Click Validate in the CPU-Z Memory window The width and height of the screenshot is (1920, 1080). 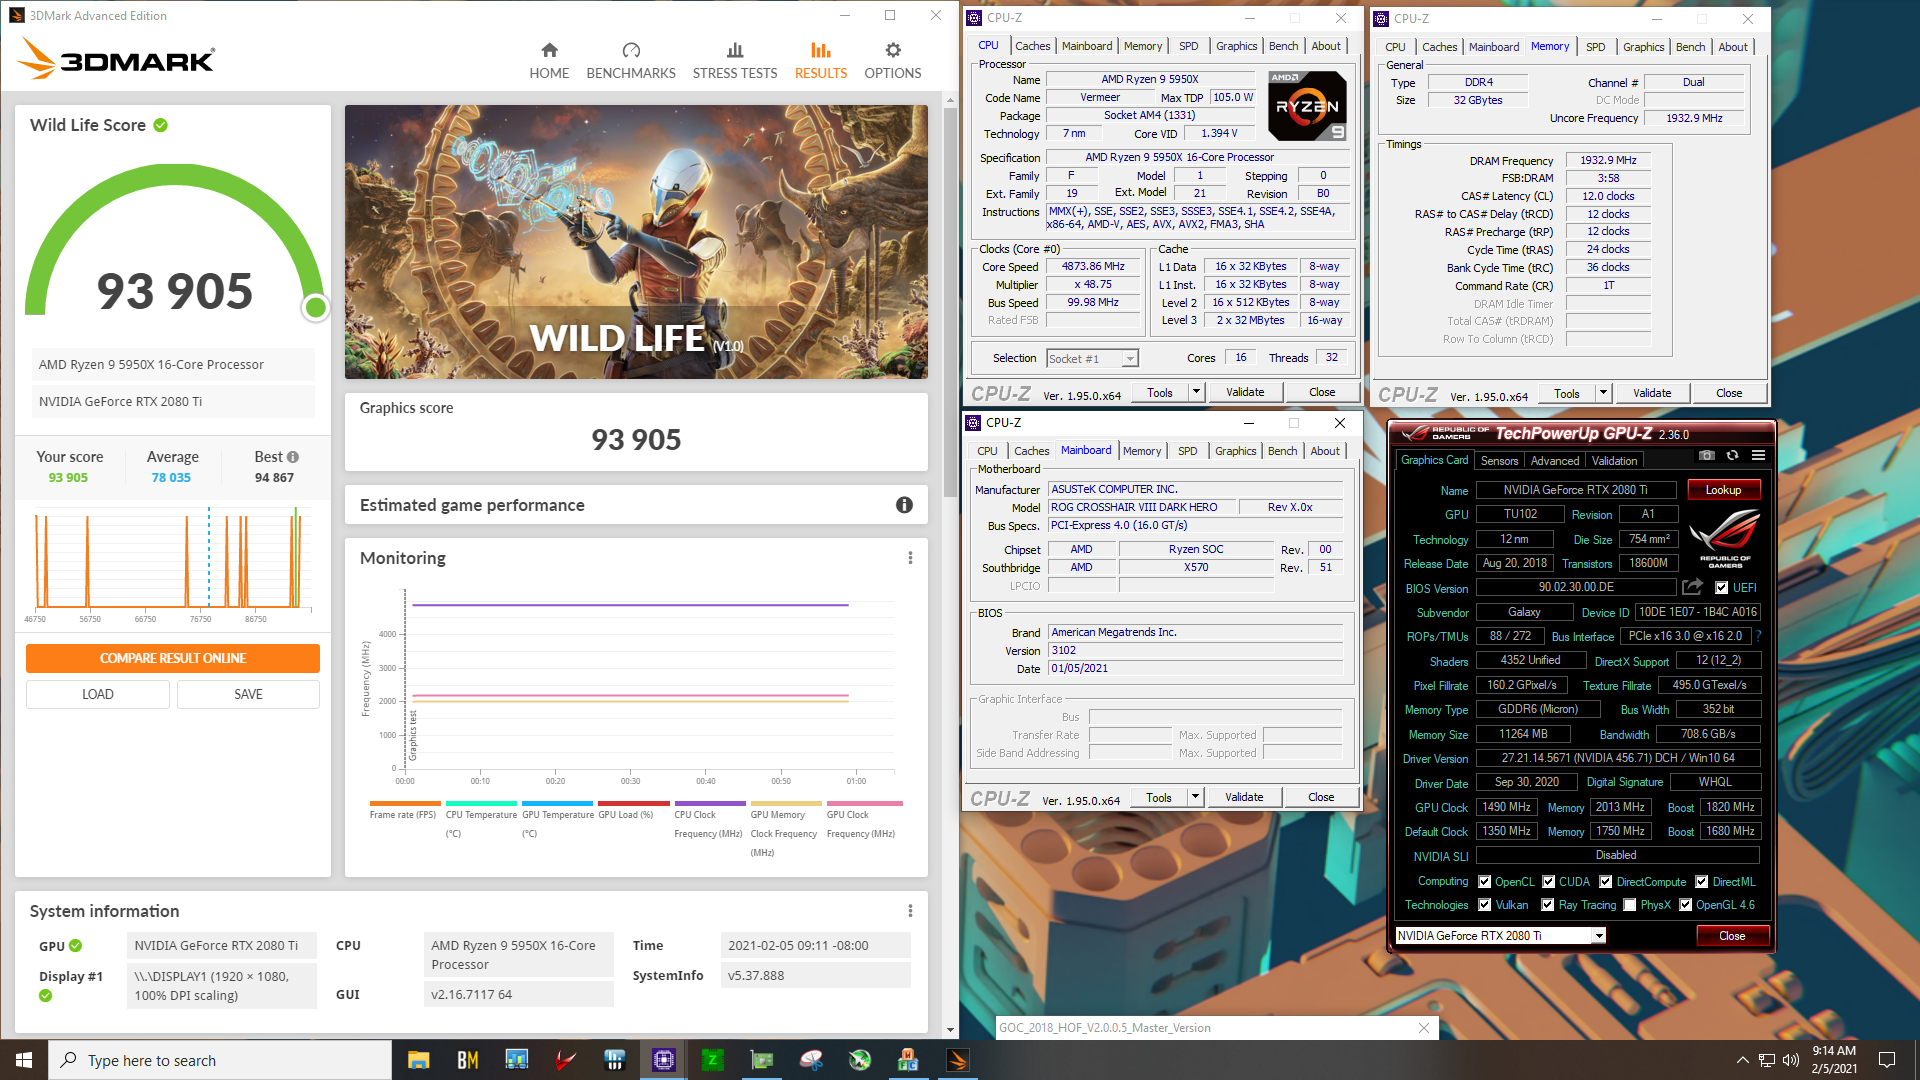coord(1652,393)
